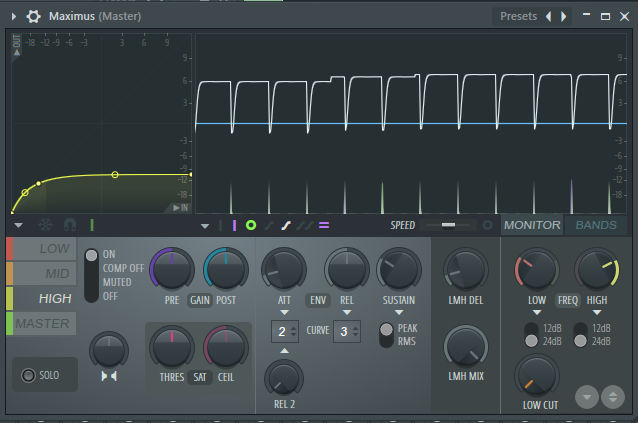This screenshot has height=423, width=638.
Task: Toggle the purple double-line display icon
Action: click(324, 225)
